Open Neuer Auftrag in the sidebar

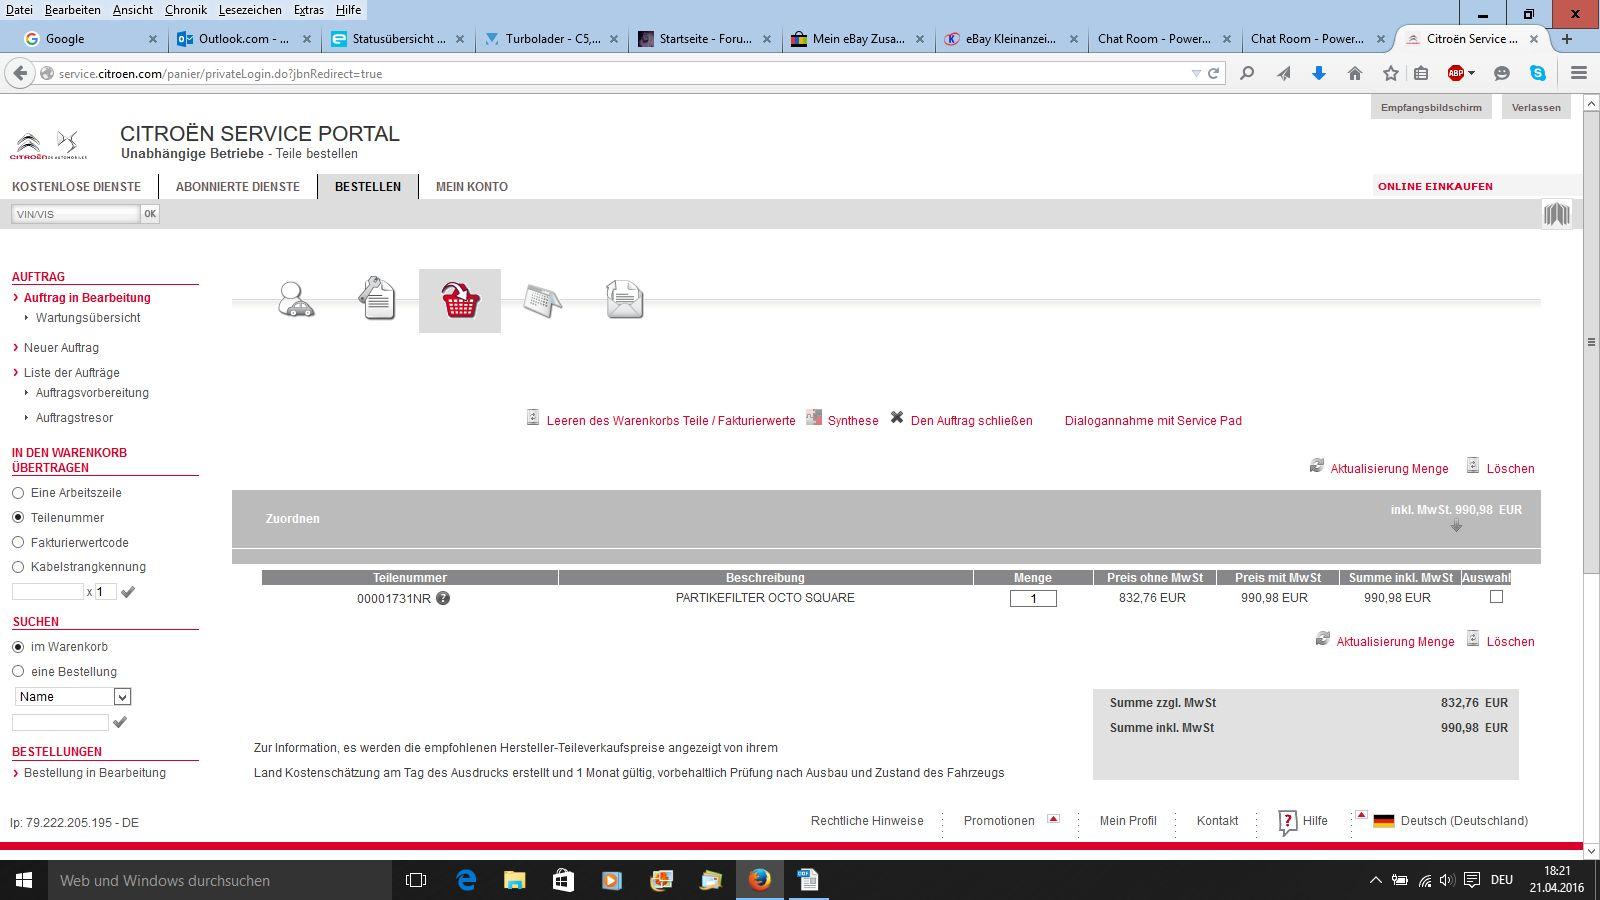[61, 348]
